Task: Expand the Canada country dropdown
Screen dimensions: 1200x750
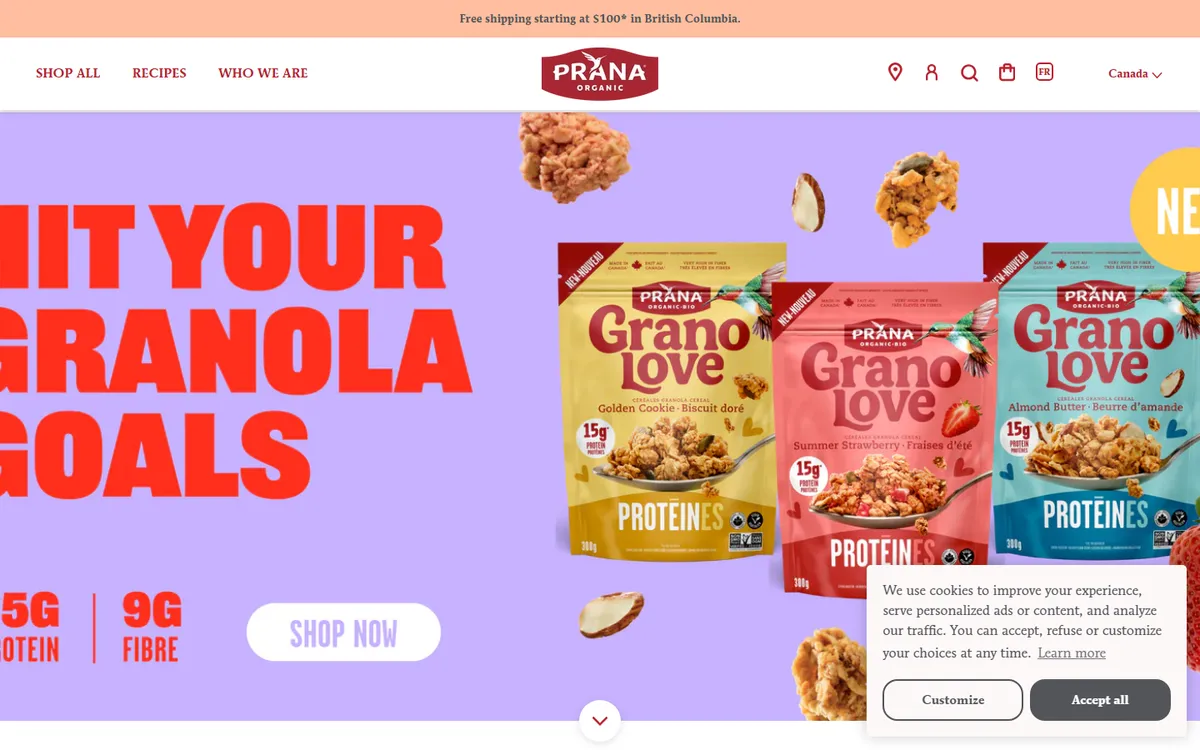Action: pos(1135,74)
